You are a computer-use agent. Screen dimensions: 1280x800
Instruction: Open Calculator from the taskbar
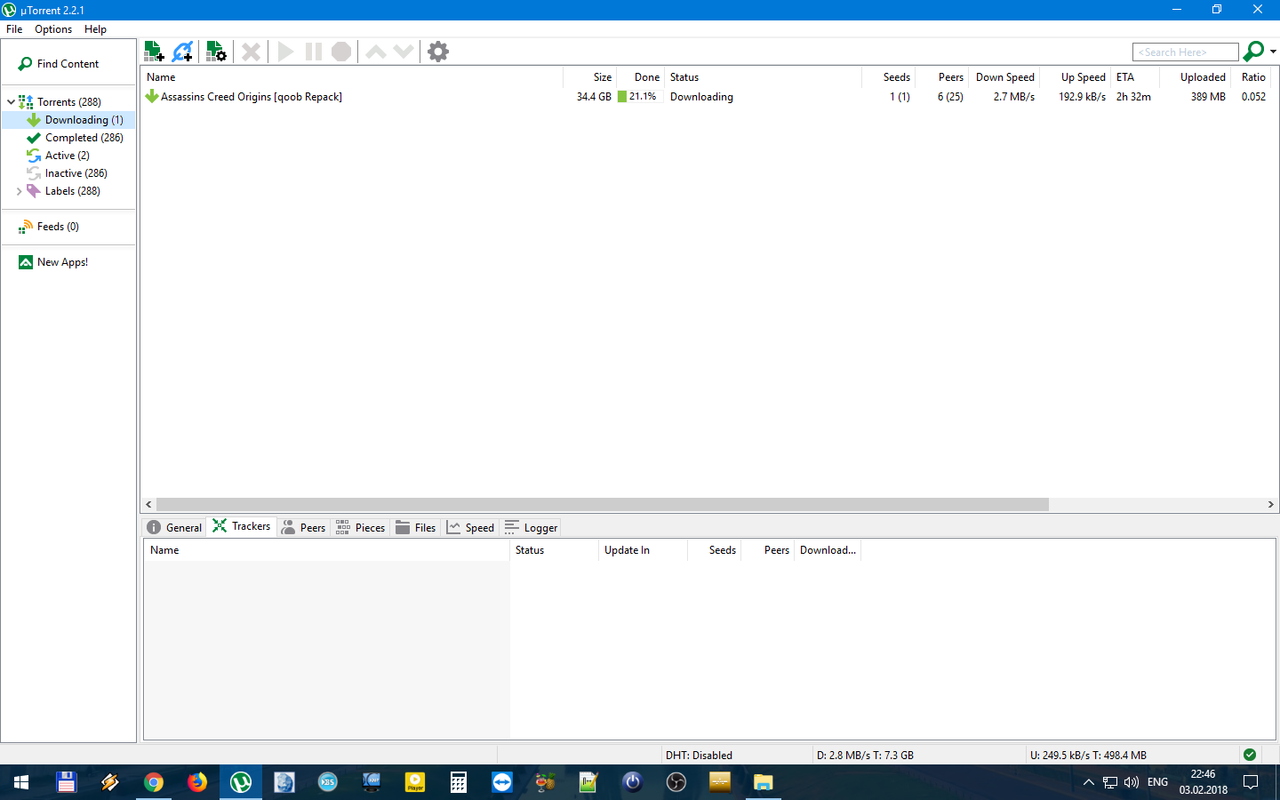click(x=458, y=782)
